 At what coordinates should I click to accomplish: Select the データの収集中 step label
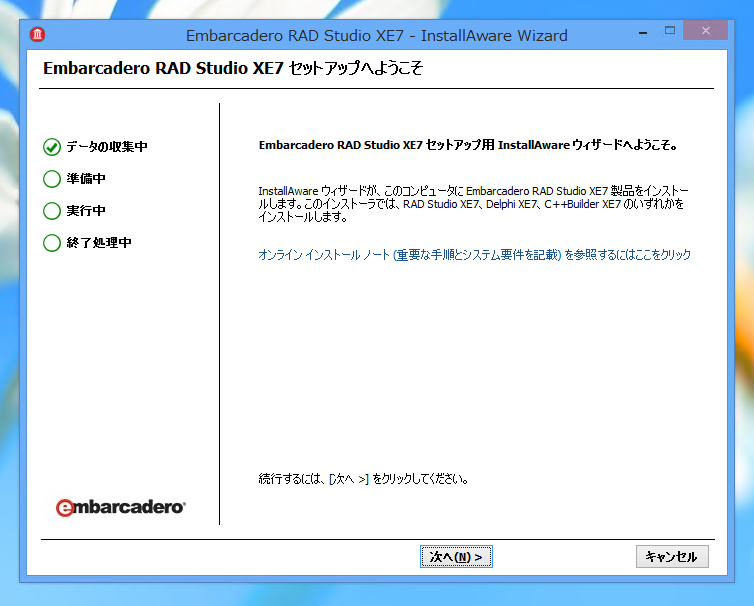click(107, 147)
